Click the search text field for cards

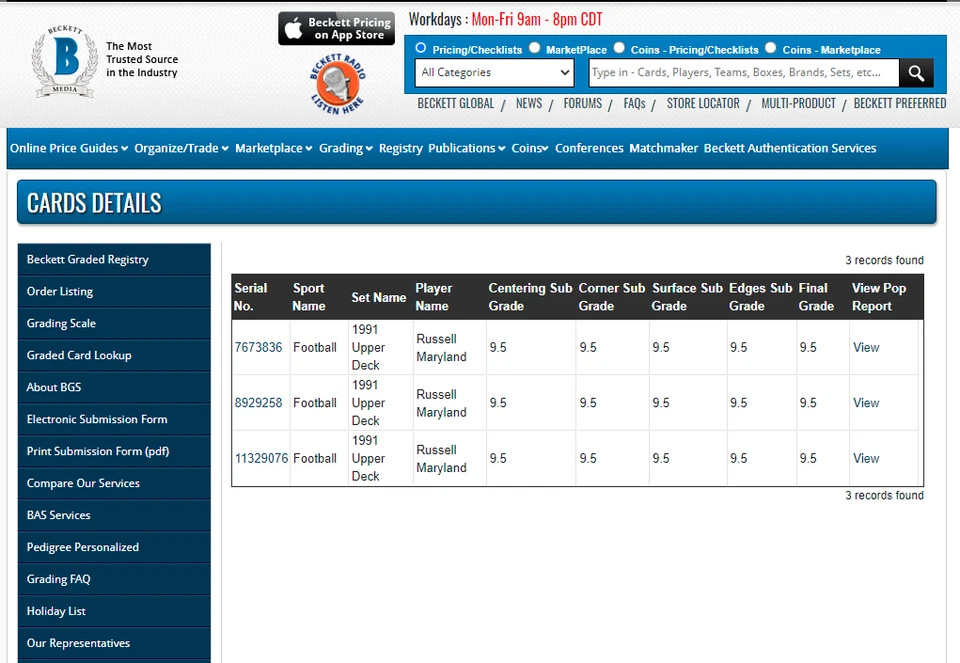coord(744,73)
